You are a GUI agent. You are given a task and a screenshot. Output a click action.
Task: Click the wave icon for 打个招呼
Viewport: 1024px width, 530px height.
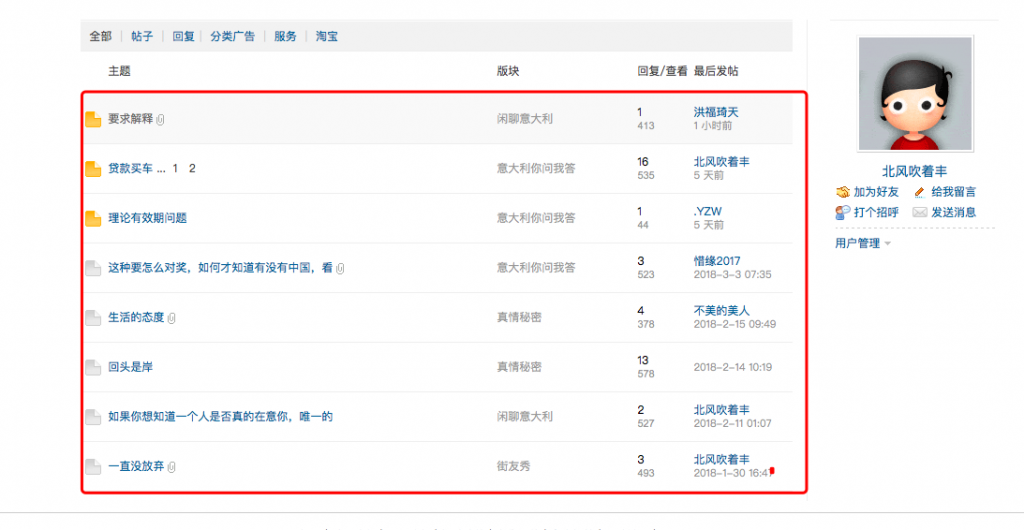843,212
